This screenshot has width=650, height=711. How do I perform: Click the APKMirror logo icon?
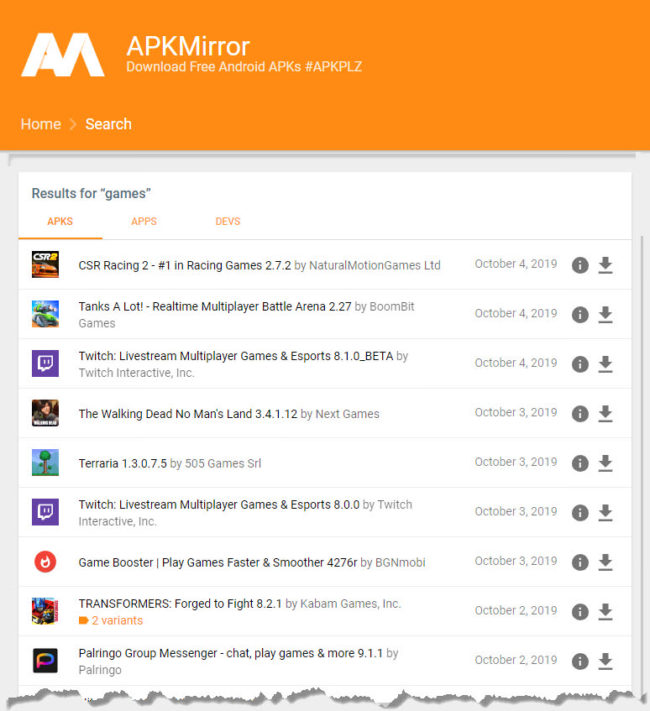pyautogui.click(x=63, y=55)
